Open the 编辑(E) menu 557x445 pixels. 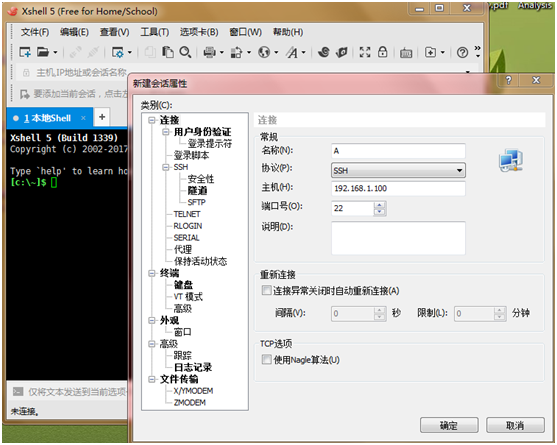click(x=74, y=32)
